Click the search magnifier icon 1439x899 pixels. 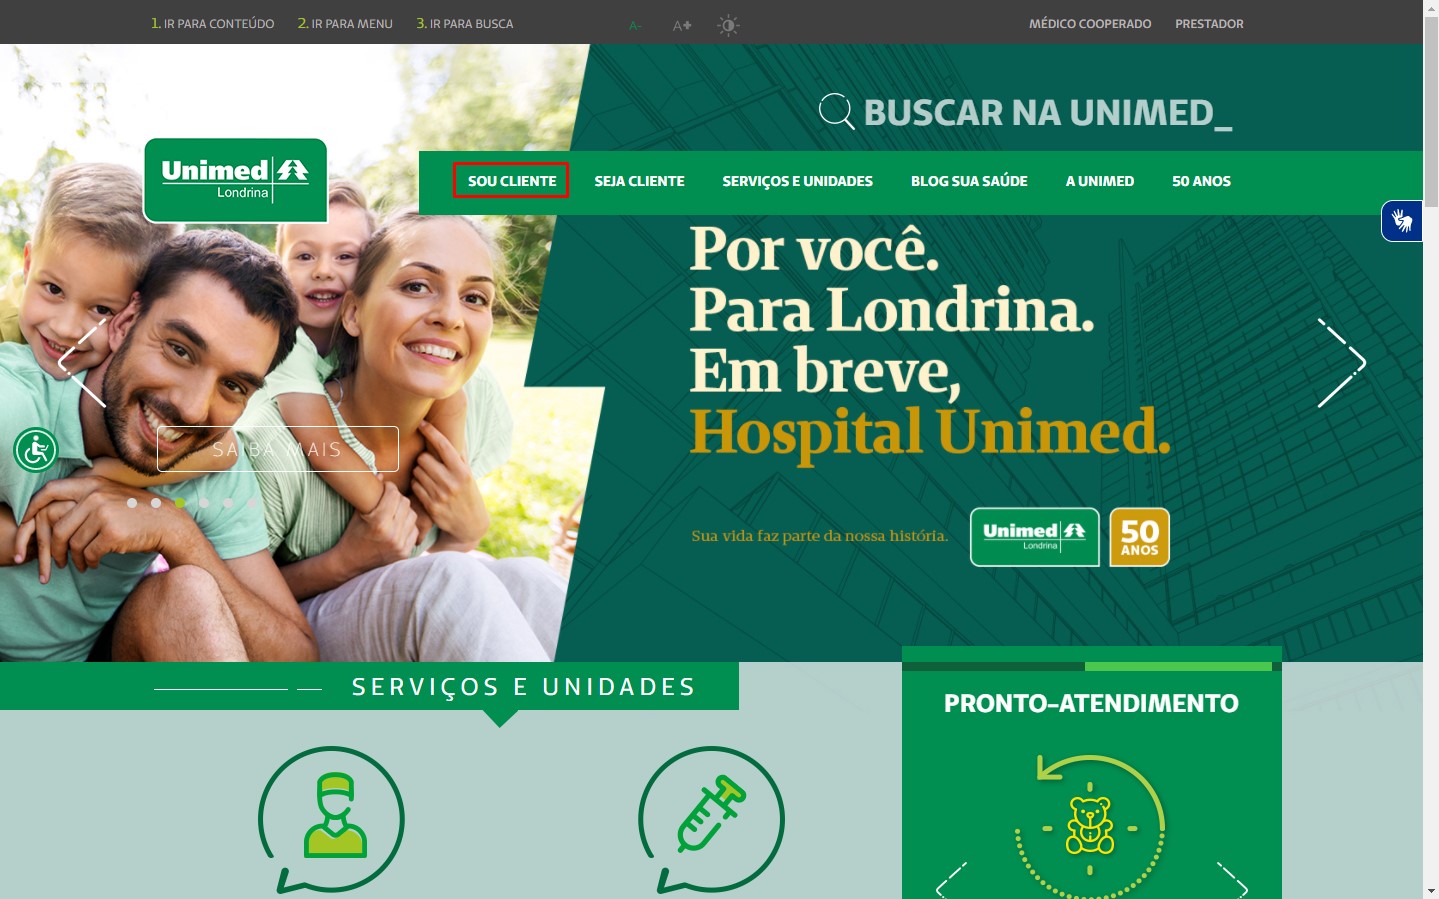point(836,111)
